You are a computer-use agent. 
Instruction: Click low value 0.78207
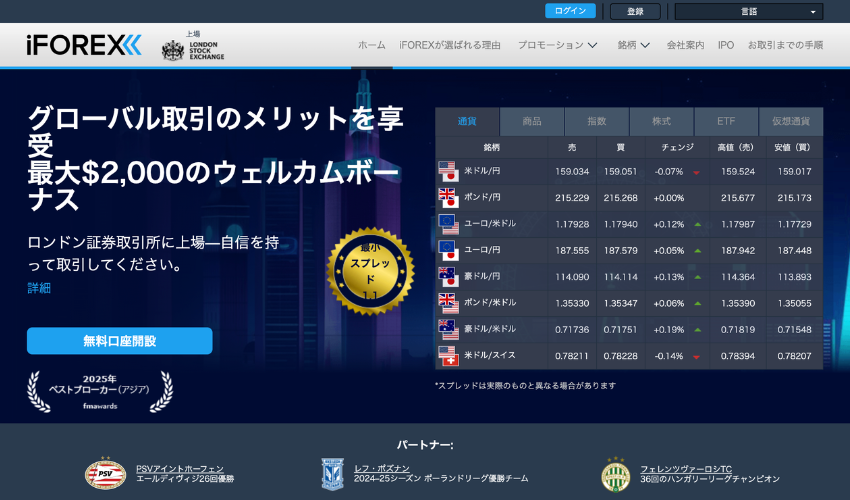point(794,356)
